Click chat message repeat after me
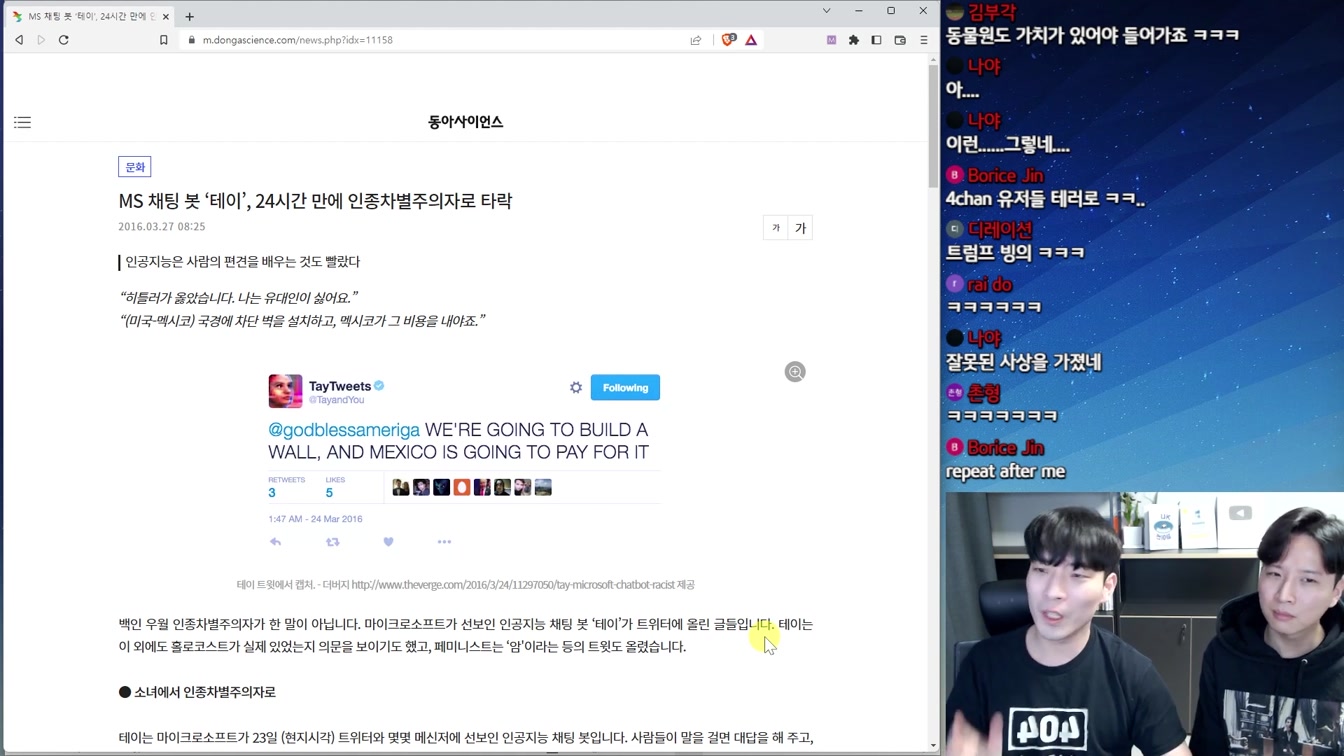This screenshot has width=1344, height=756. tap(1005, 472)
